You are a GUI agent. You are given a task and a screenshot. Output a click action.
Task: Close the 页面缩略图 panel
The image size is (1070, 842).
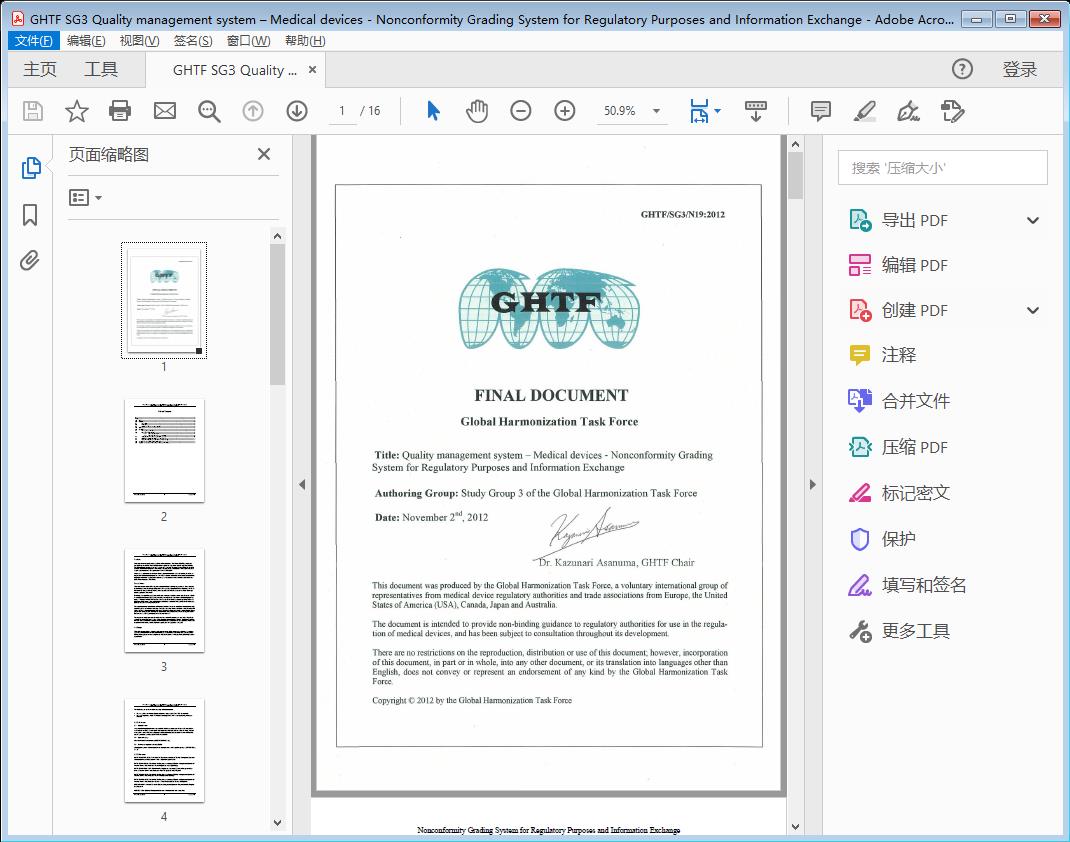point(264,154)
